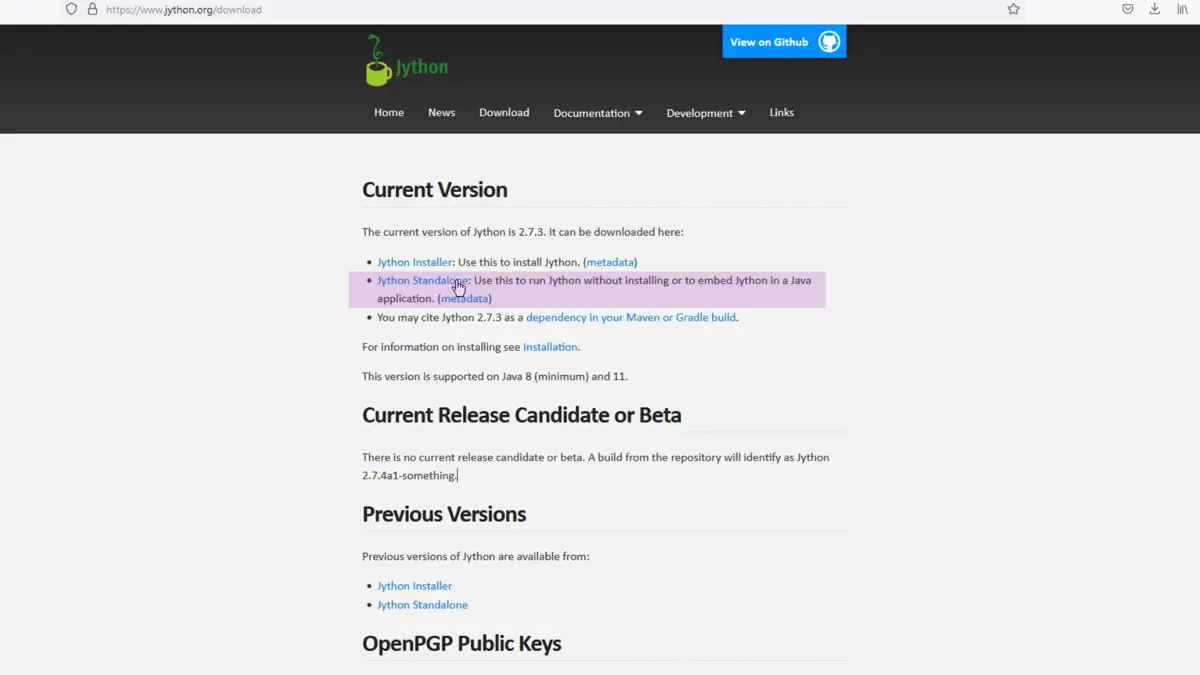This screenshot has height=675, width=1200.
Task: Click the current Jython Standalone link
Action: pos(422,281)
